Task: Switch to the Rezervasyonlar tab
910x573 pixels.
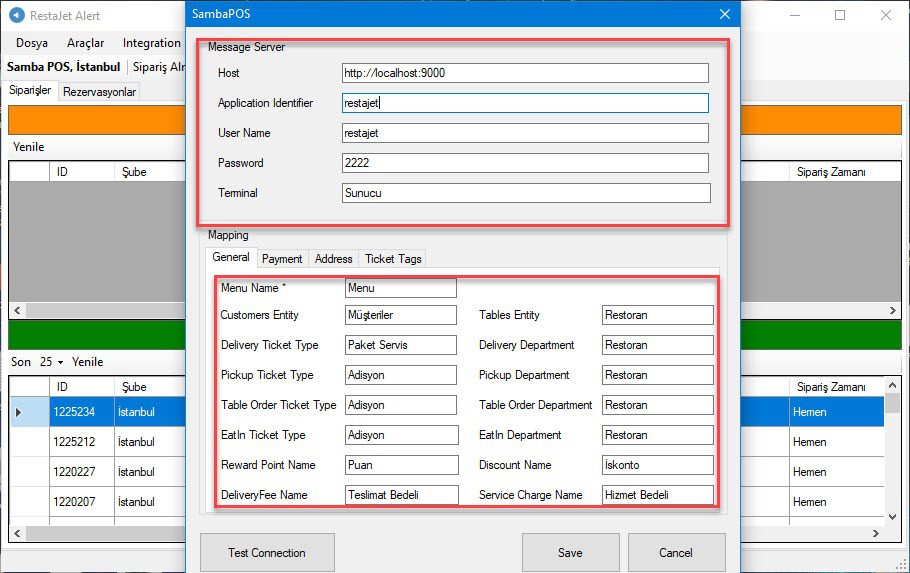Action: coord(99,92)
